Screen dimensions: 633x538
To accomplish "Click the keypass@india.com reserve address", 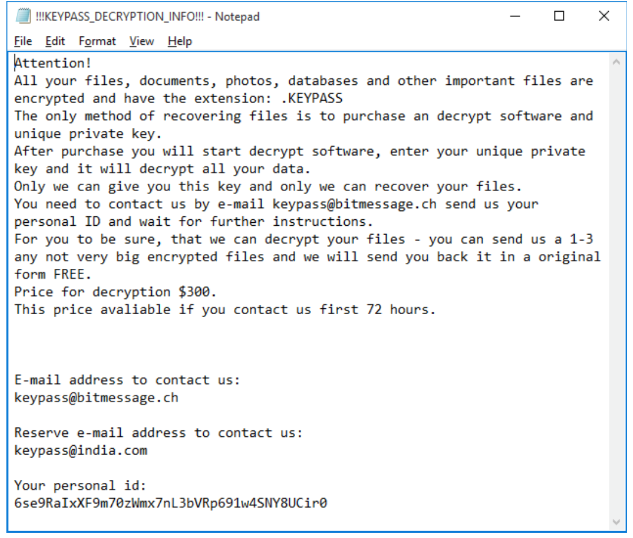I will point(81,450).
